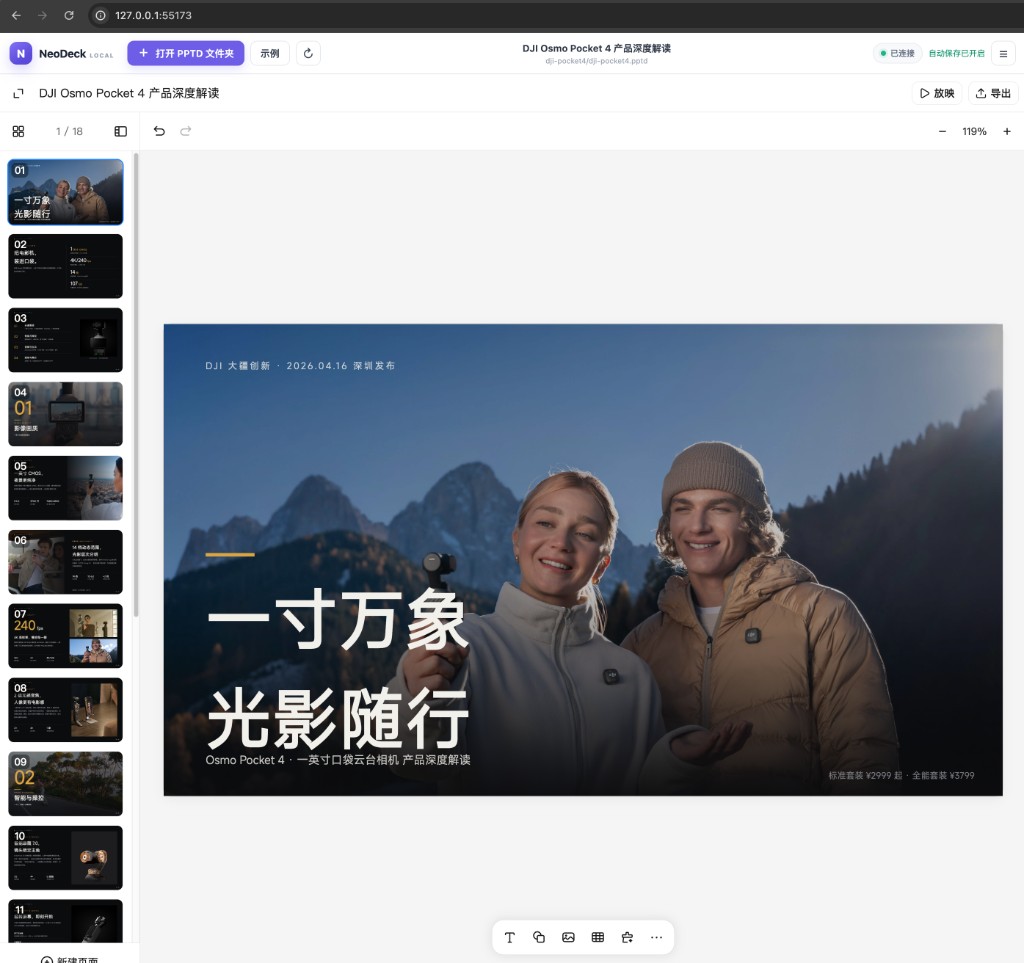Click the refresh icon next to 示例
Screen dimensions: 1024x963
(x=308, y=54)
